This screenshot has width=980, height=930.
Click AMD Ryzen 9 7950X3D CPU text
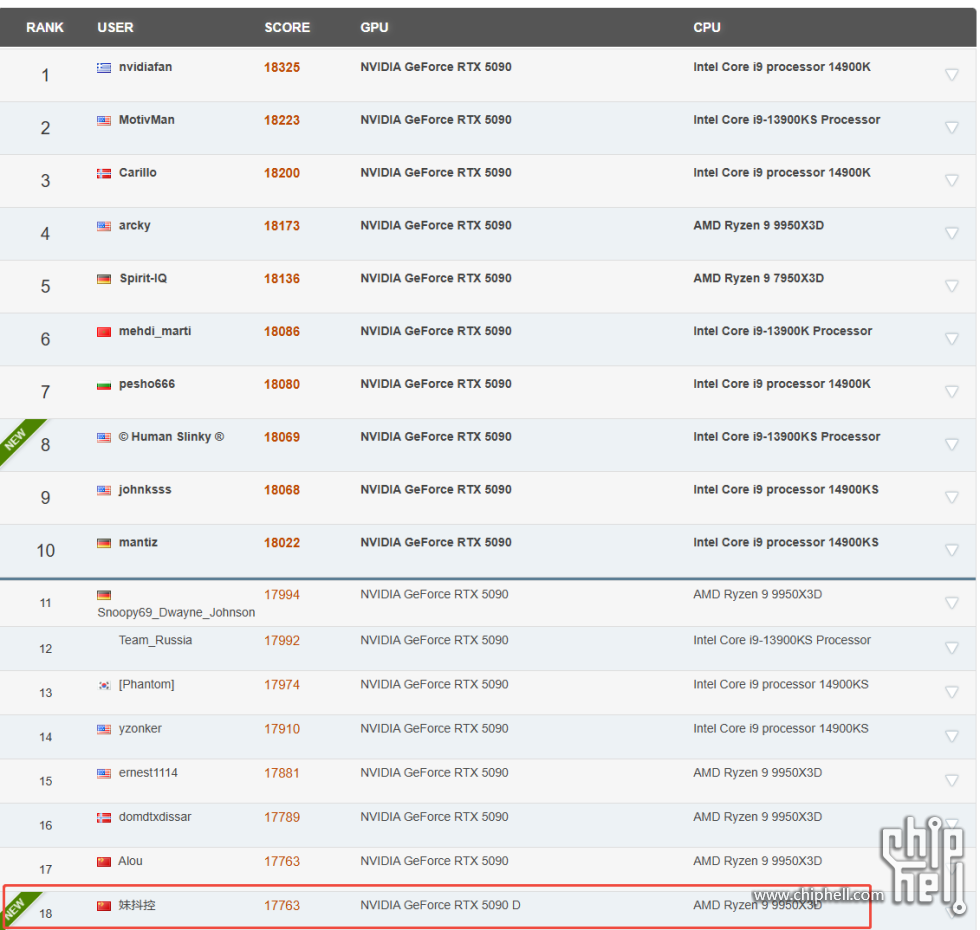[758, 278]
